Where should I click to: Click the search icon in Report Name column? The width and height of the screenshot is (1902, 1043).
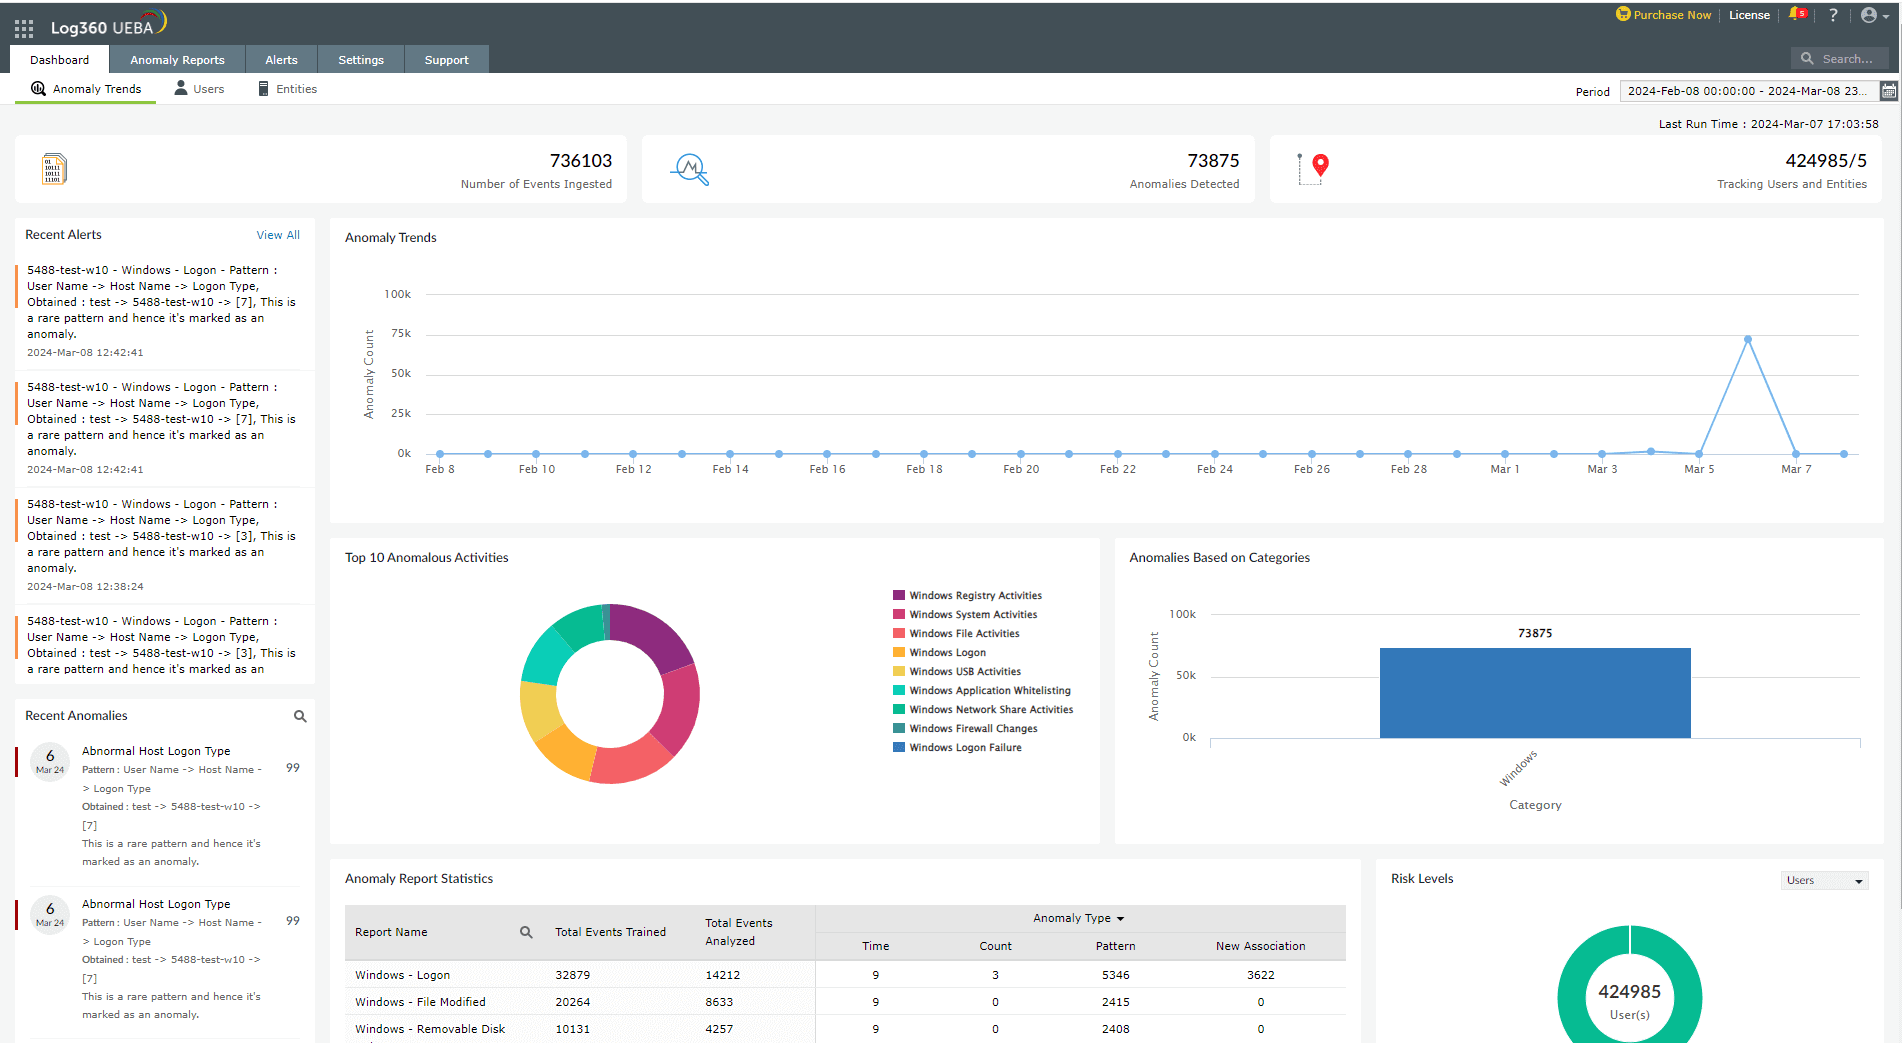(x=525, y=931)
